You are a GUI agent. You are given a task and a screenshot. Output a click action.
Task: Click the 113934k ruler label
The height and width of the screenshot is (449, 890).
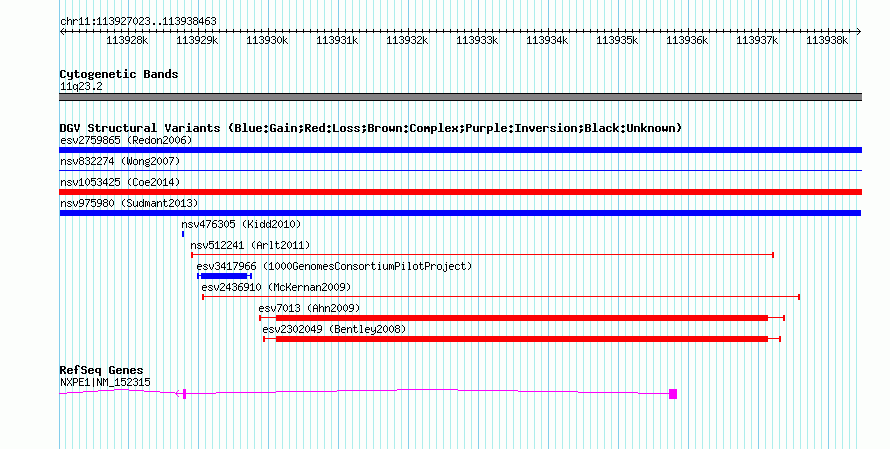[547, 41]
